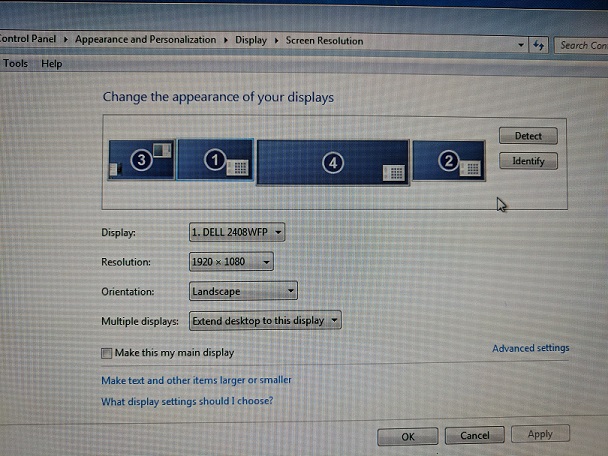
Task: Click the Cancel button
Action: (474, 436)
